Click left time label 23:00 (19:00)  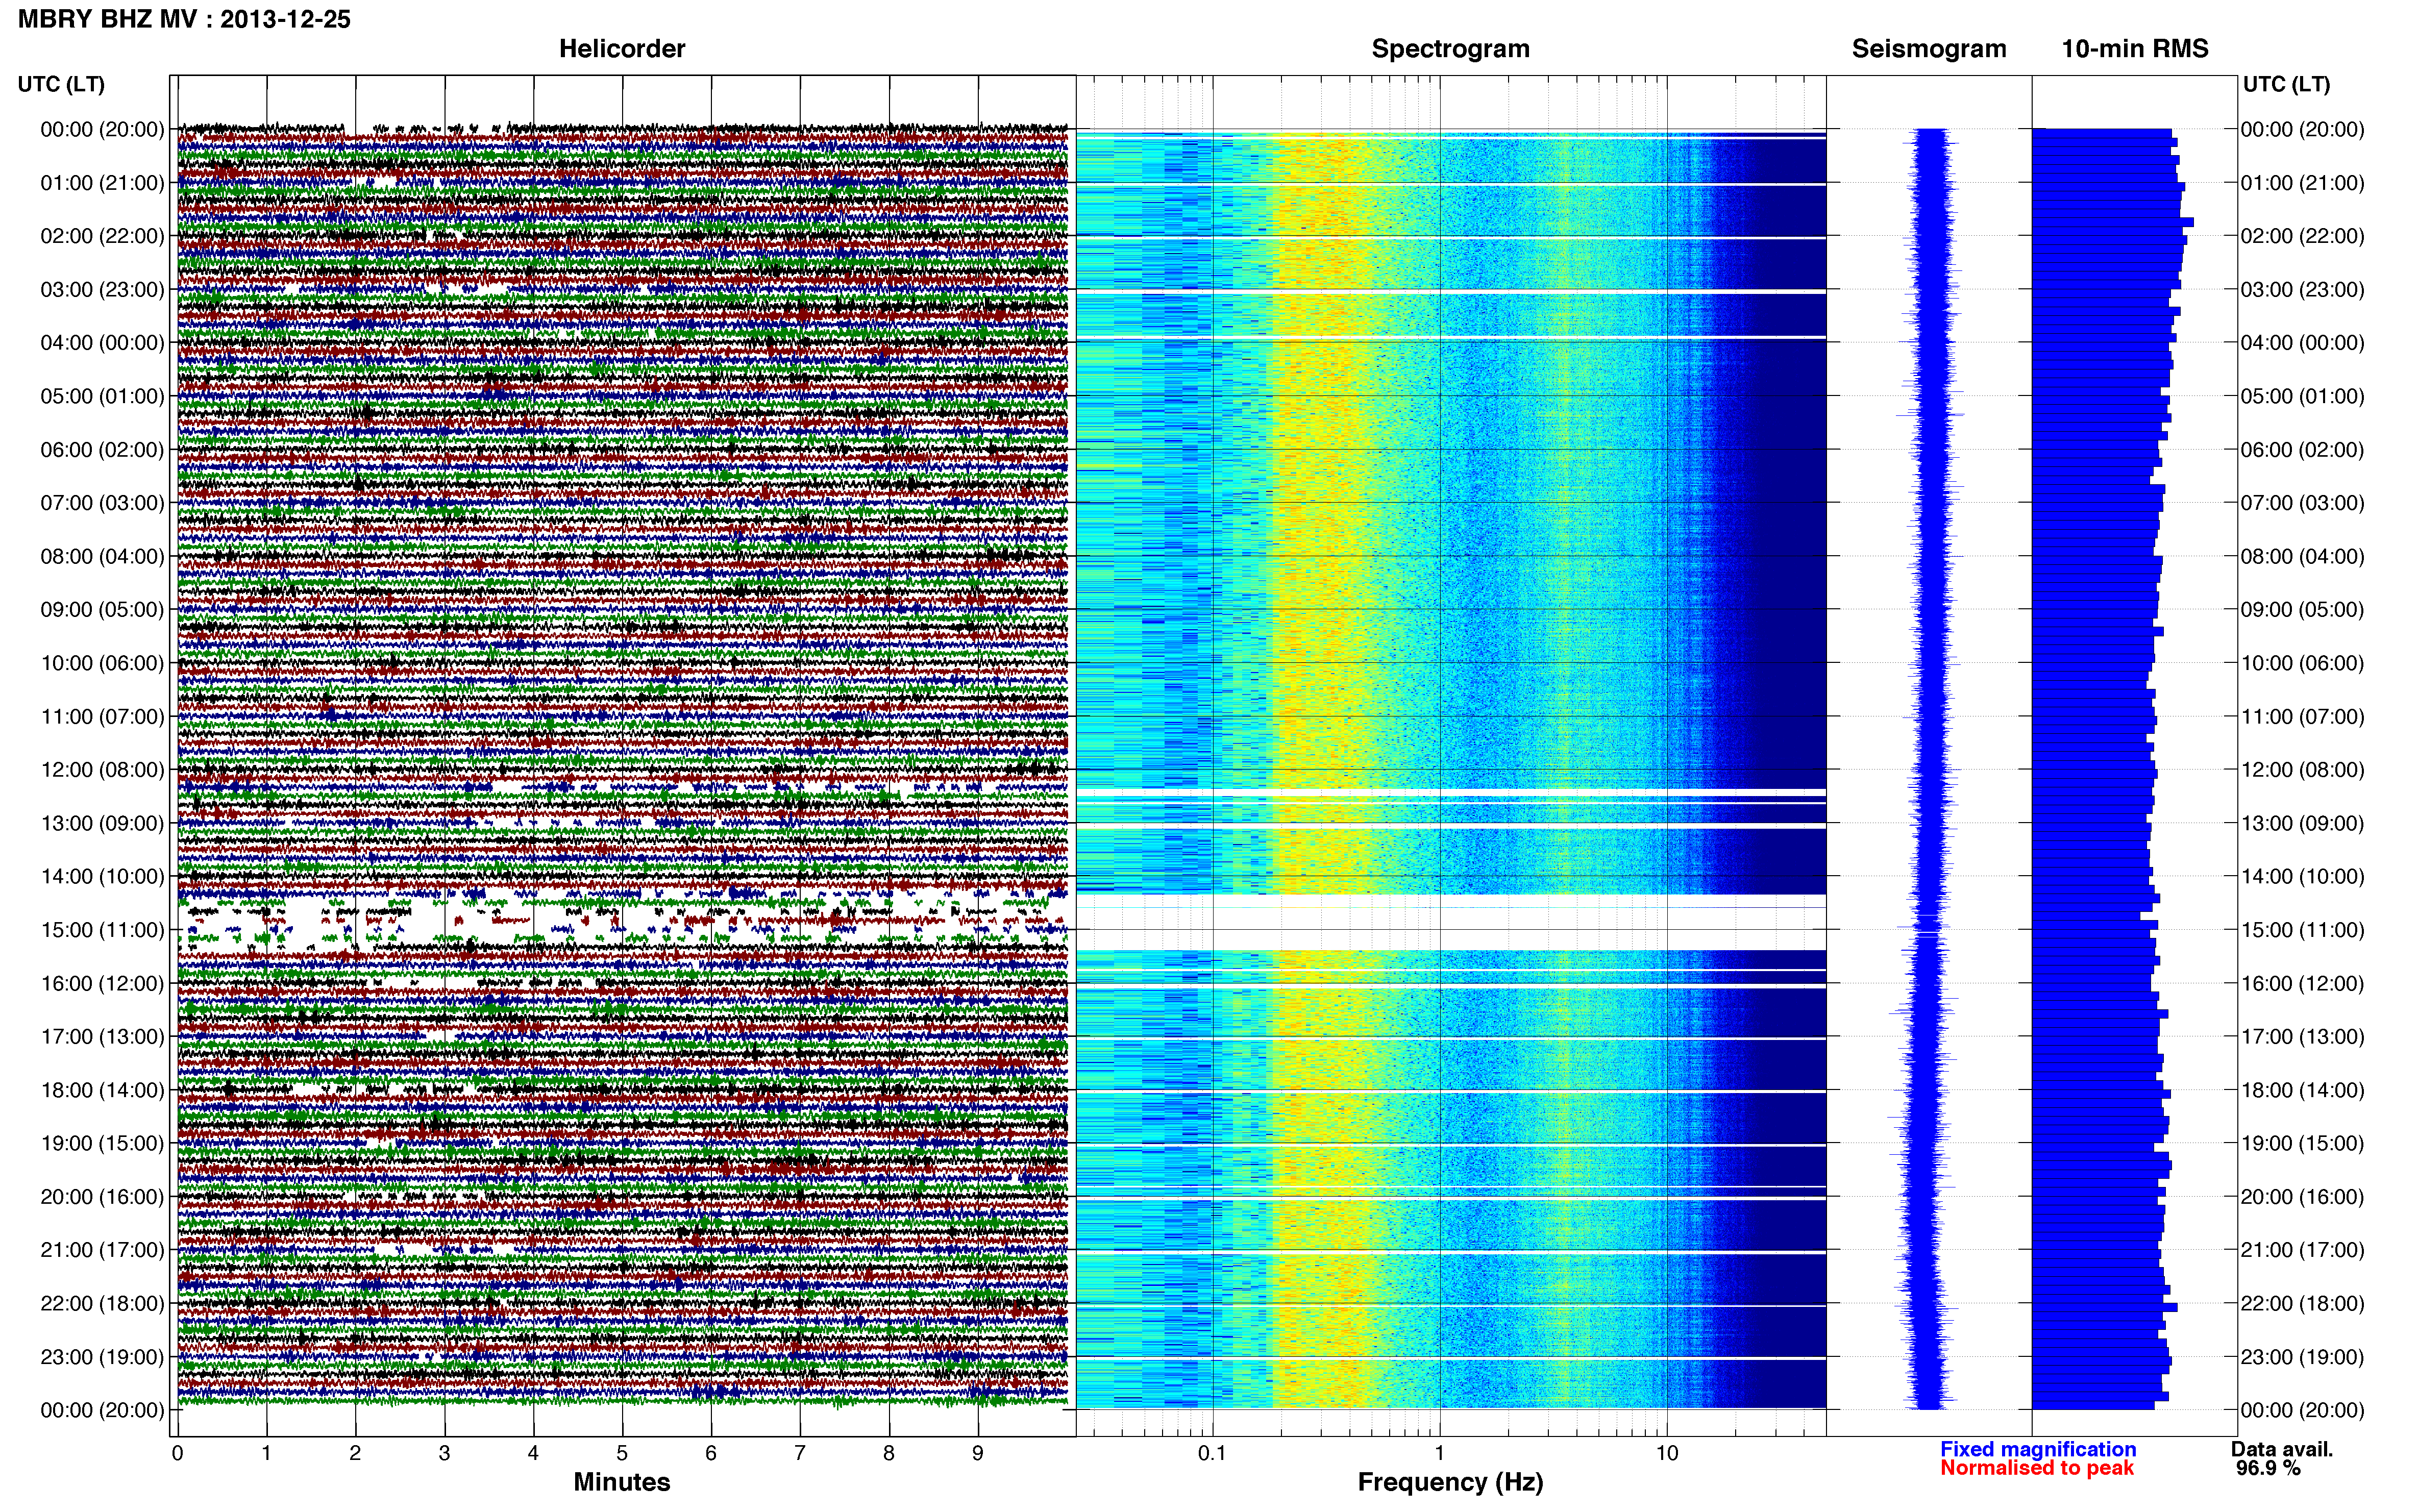point(102,1357)
